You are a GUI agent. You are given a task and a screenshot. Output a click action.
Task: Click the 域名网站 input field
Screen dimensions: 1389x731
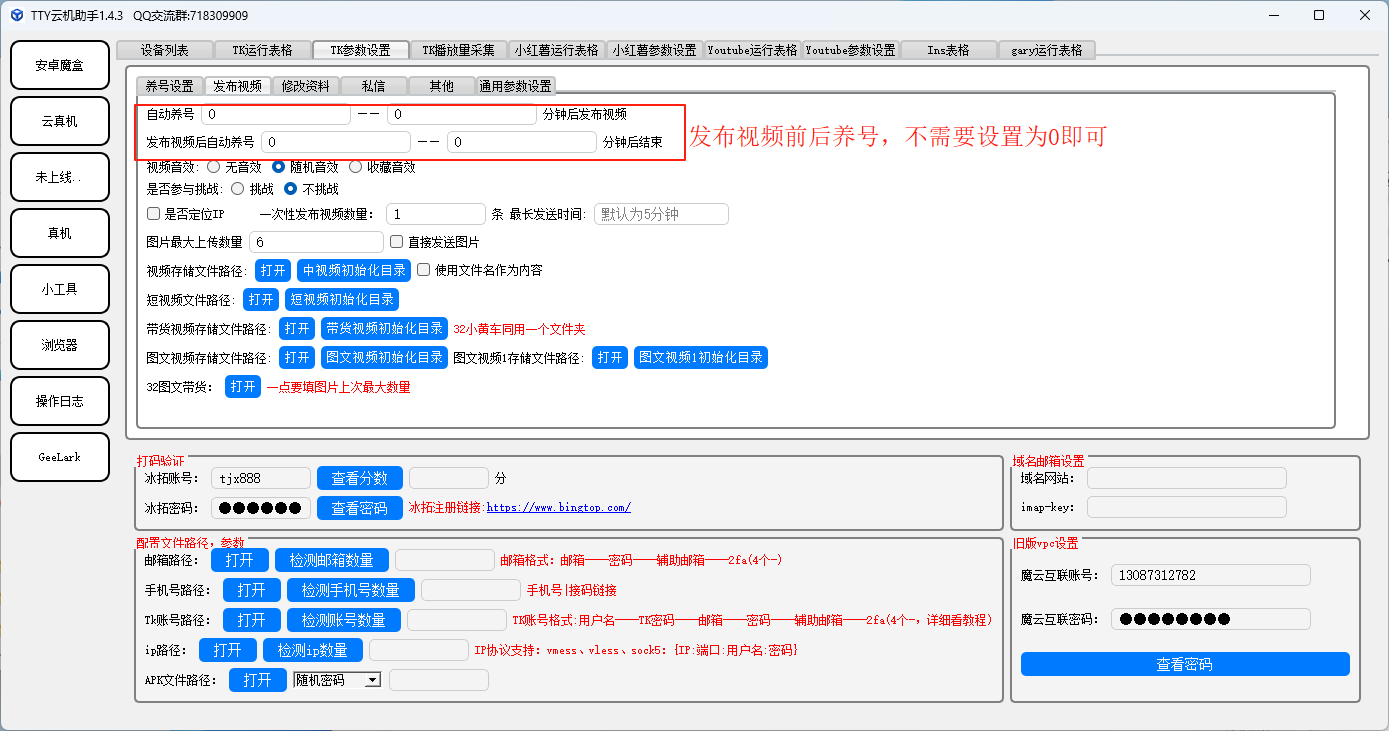tap(1187, 478)
